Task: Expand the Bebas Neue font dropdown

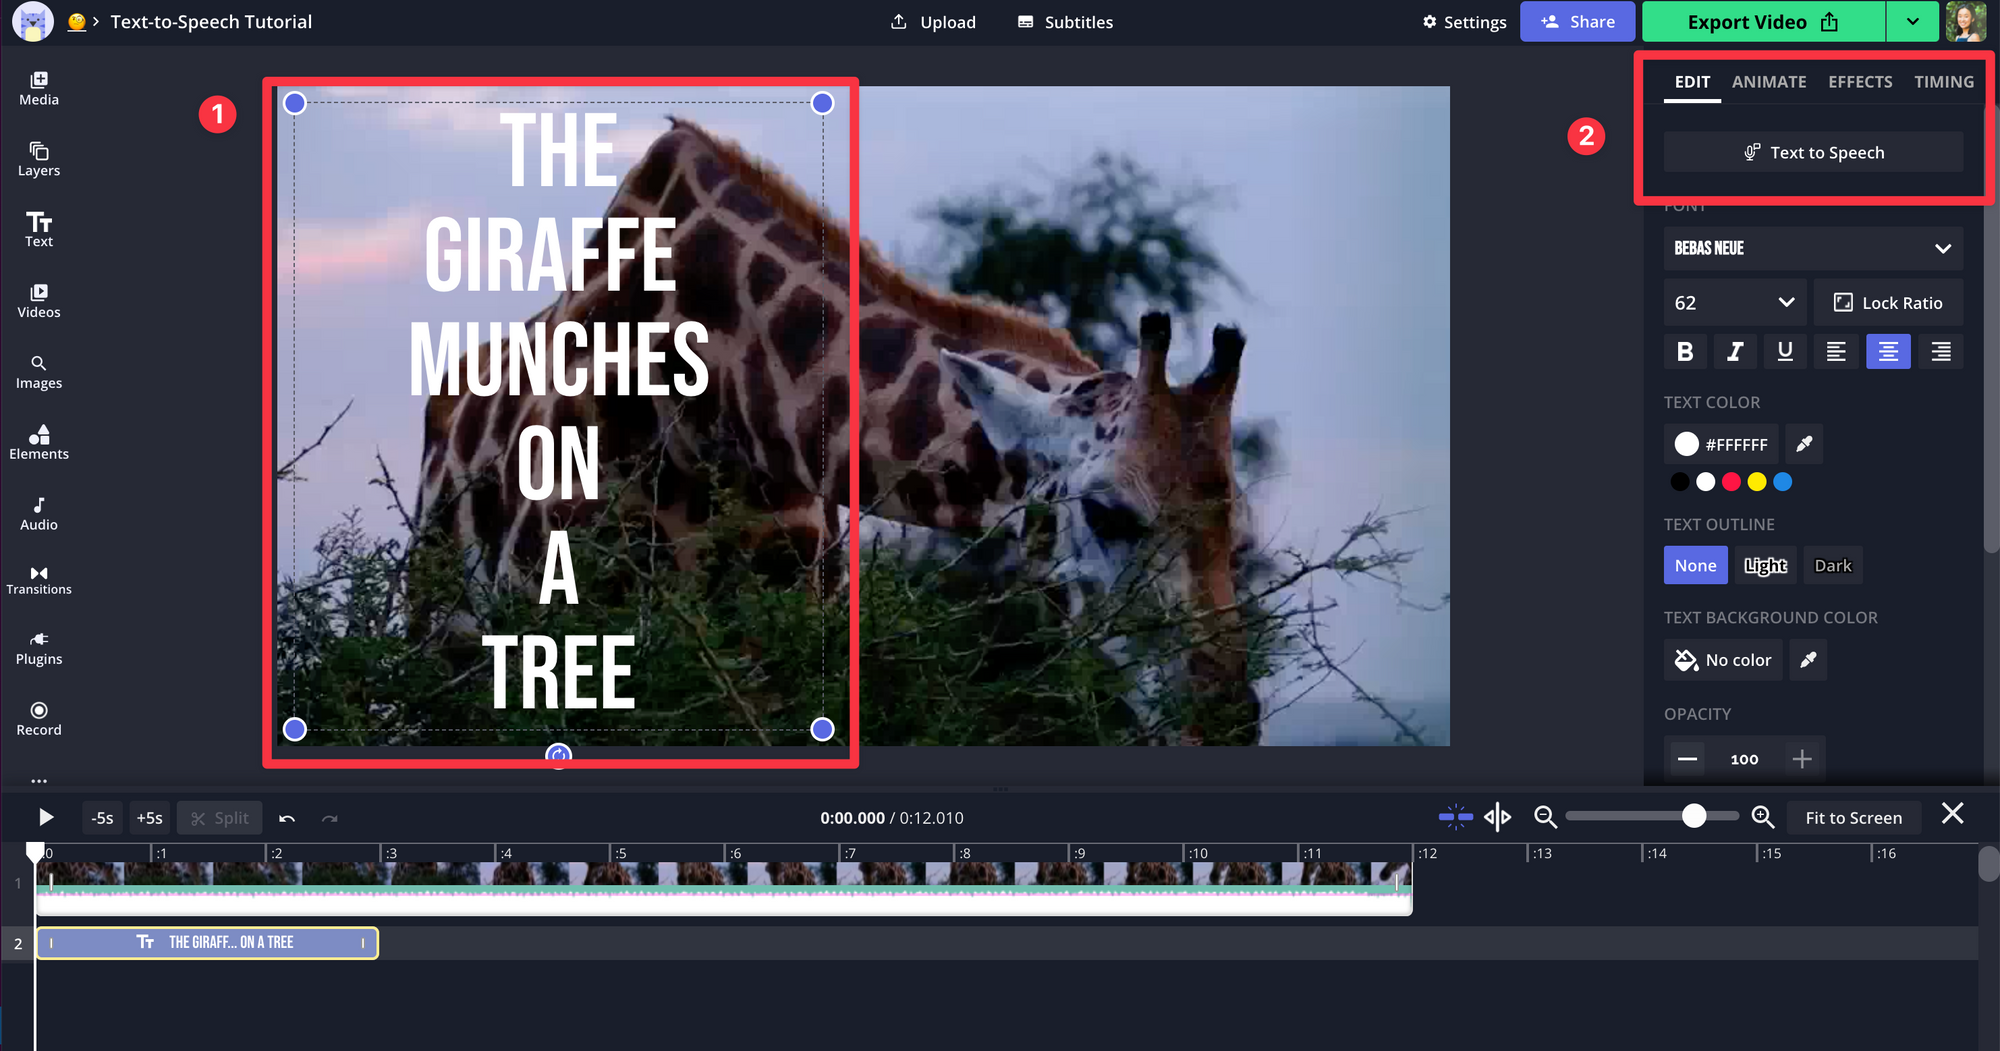Action: tap(1812, 248)
